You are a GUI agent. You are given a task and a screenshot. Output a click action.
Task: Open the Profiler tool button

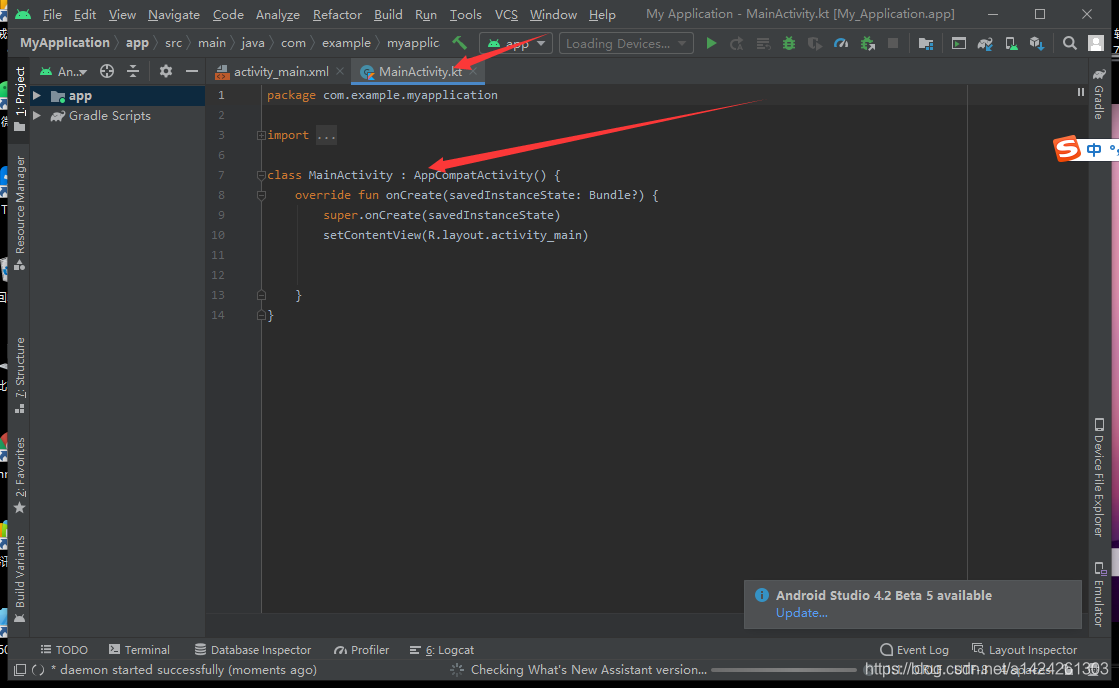361,649
